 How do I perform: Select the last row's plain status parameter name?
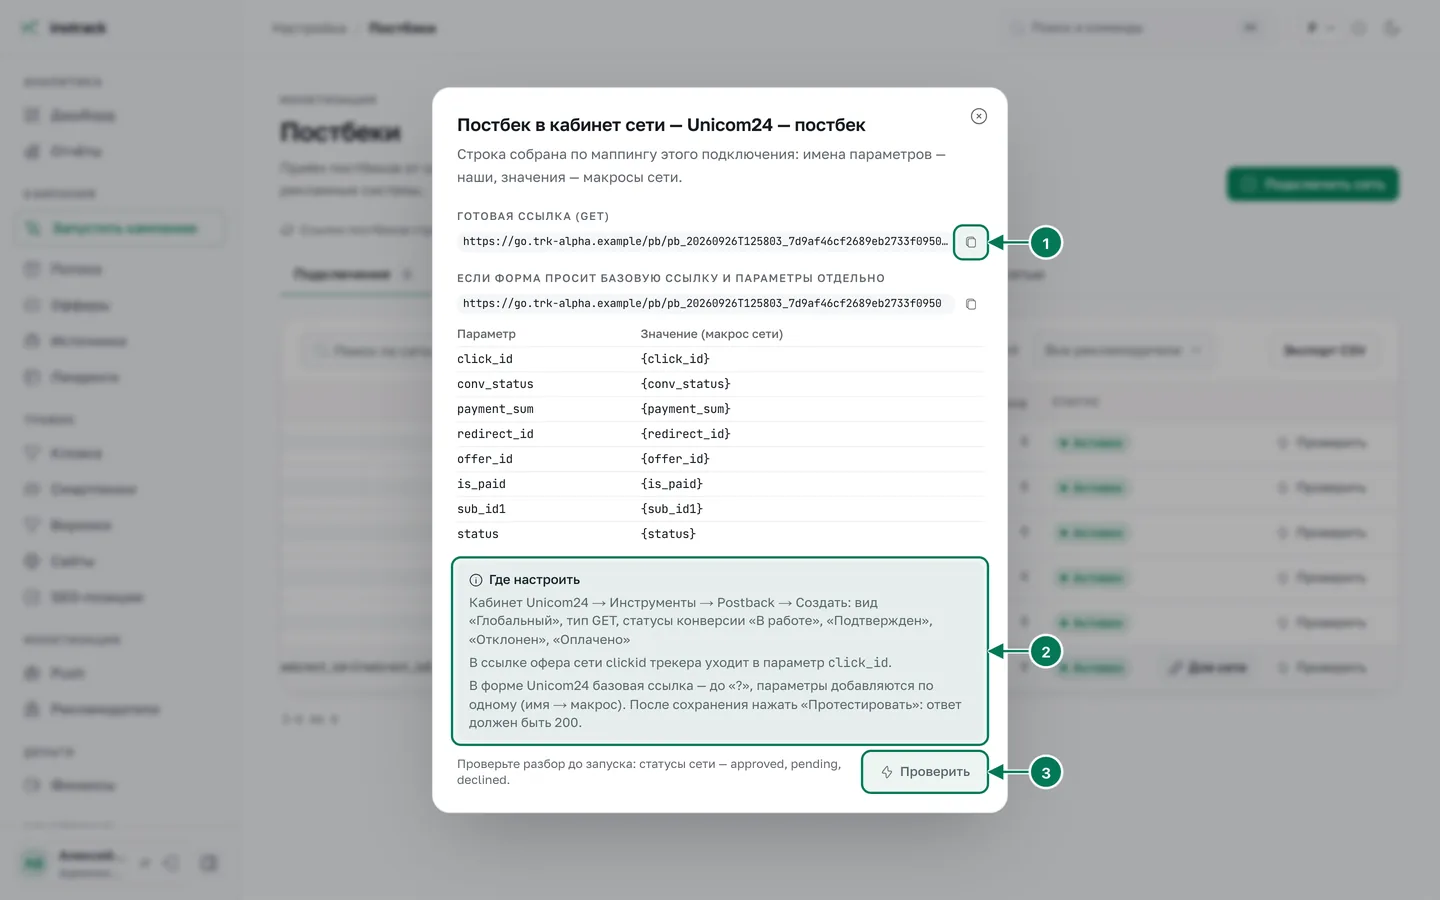[478, 534]
